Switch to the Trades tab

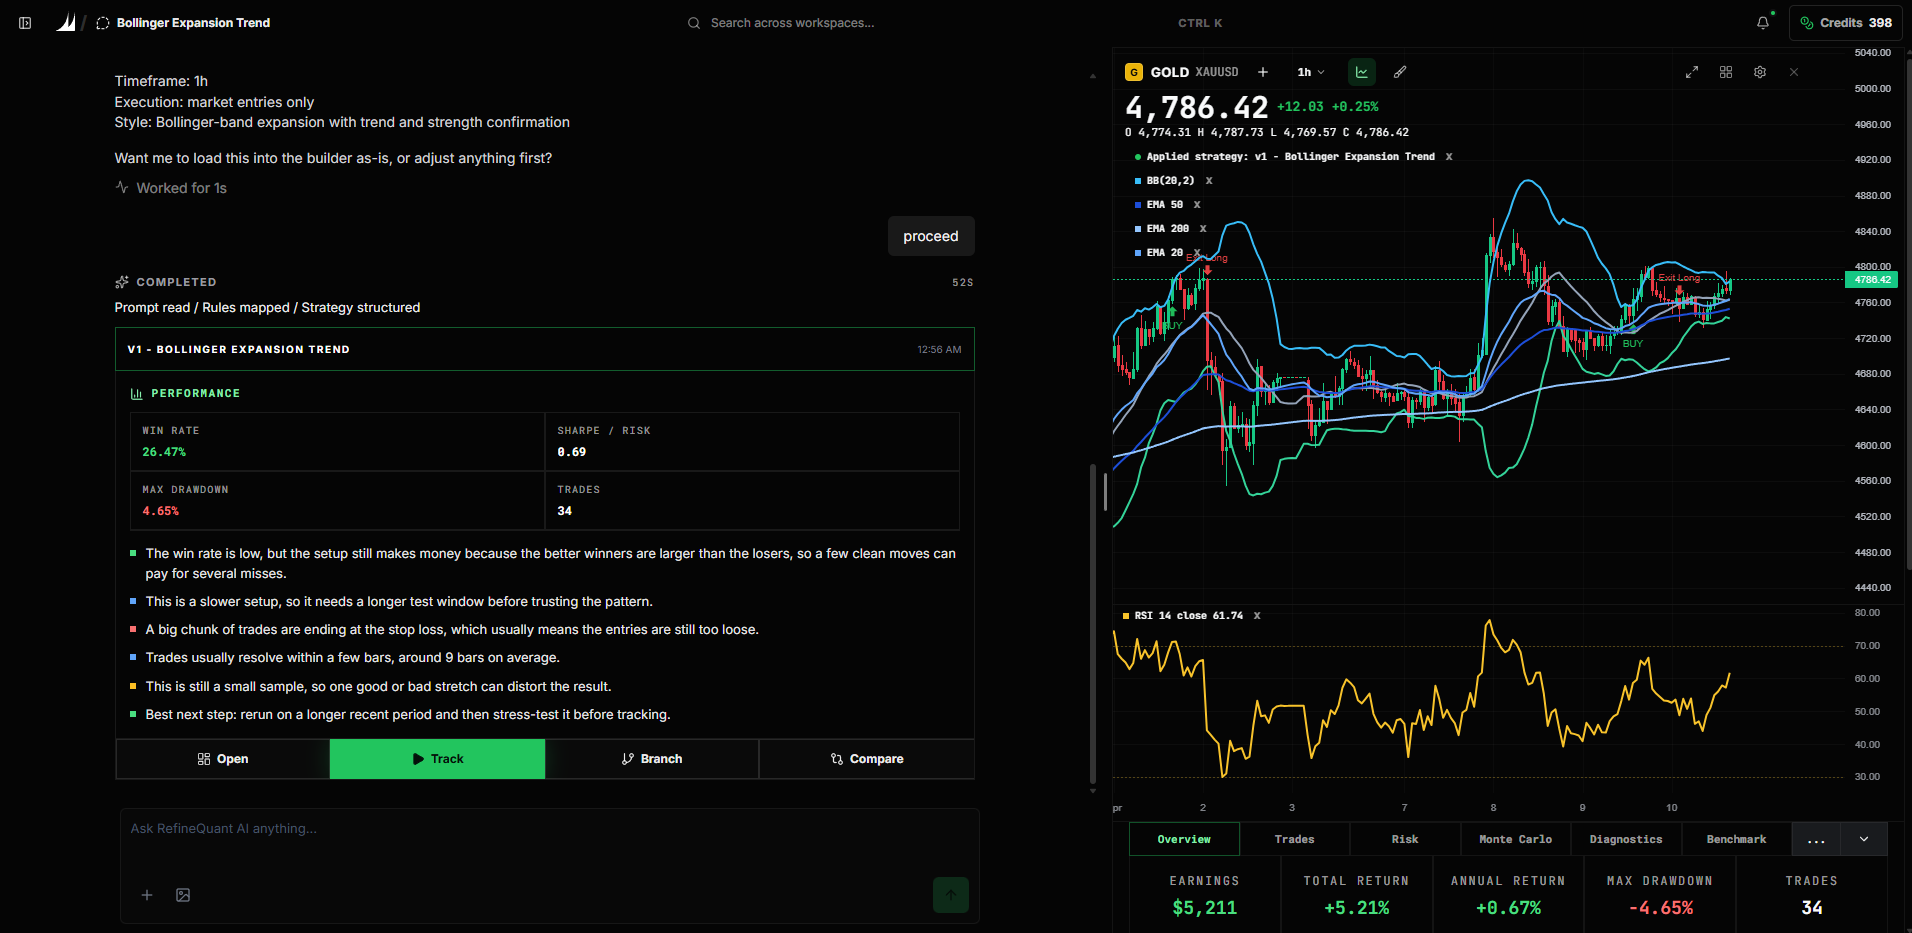tap(1295, 839)
